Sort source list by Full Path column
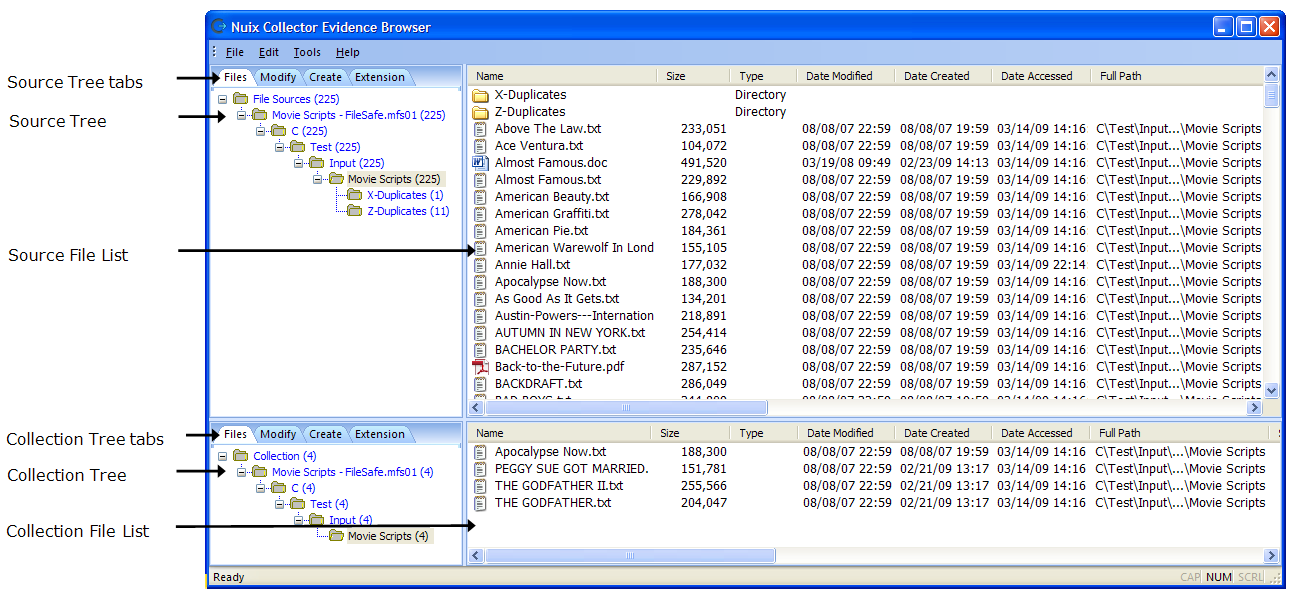This screenshot has width=1294, height=598. [1177, 76]
